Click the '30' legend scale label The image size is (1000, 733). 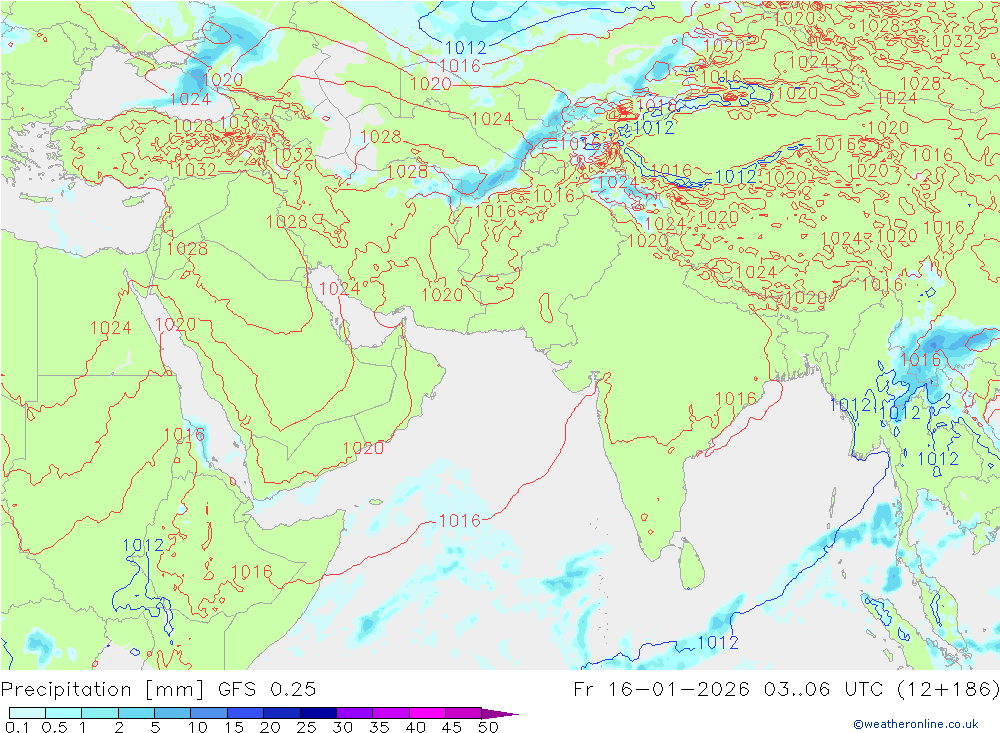point(342,727)
